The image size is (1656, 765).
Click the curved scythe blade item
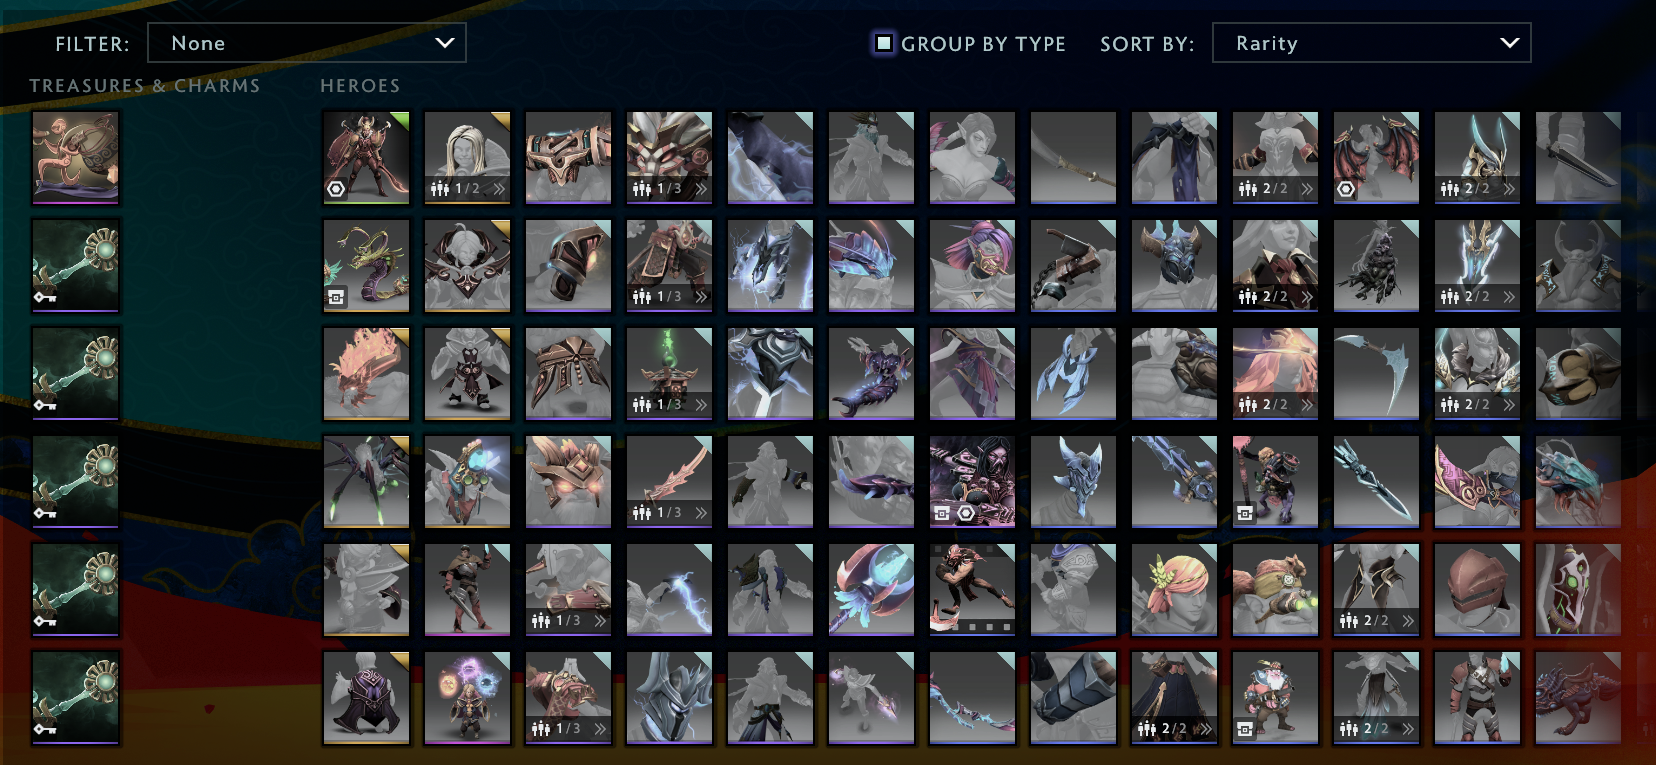pyautogui.click(x=1376, y=373)
